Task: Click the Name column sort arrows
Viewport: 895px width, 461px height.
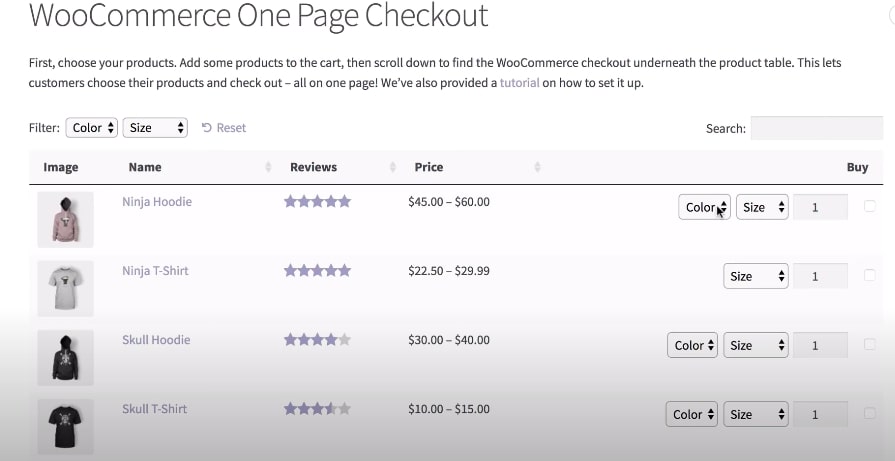Action: pyautogui.click(x=268, y=167)
